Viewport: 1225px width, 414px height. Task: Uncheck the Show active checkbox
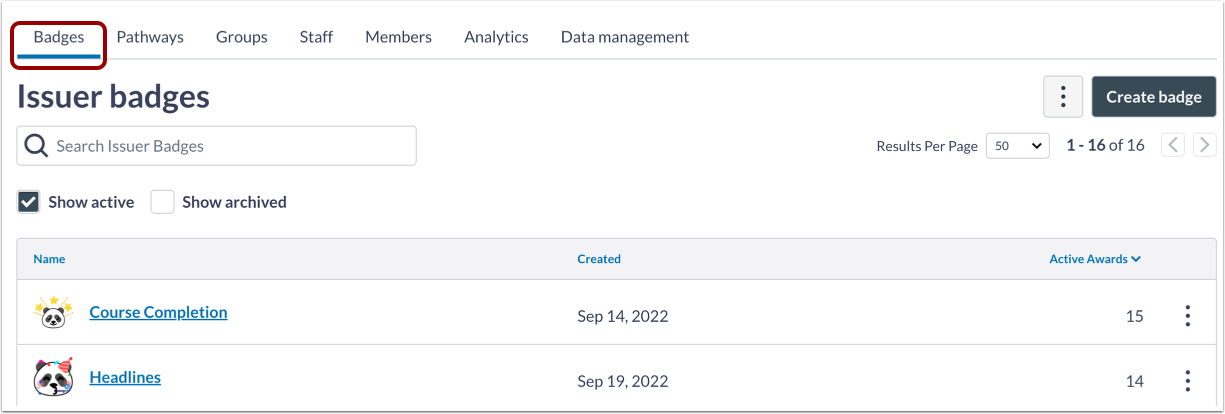click(x=28, y=202)
